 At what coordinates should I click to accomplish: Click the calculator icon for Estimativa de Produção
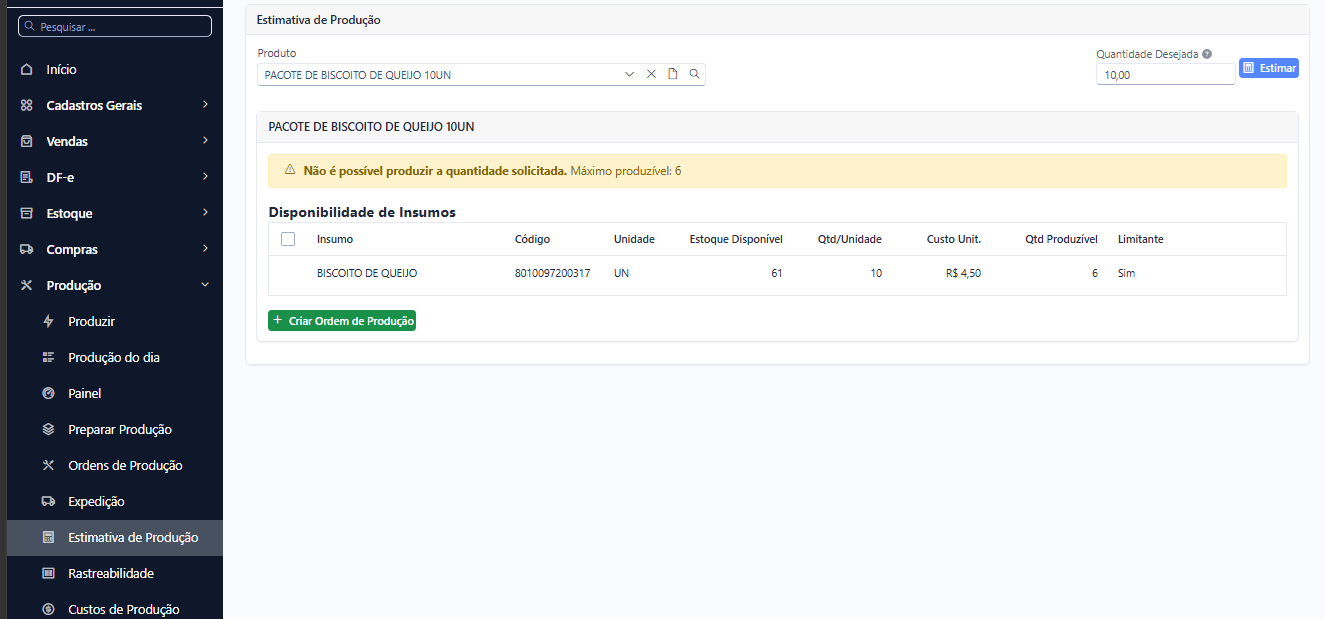48,537
